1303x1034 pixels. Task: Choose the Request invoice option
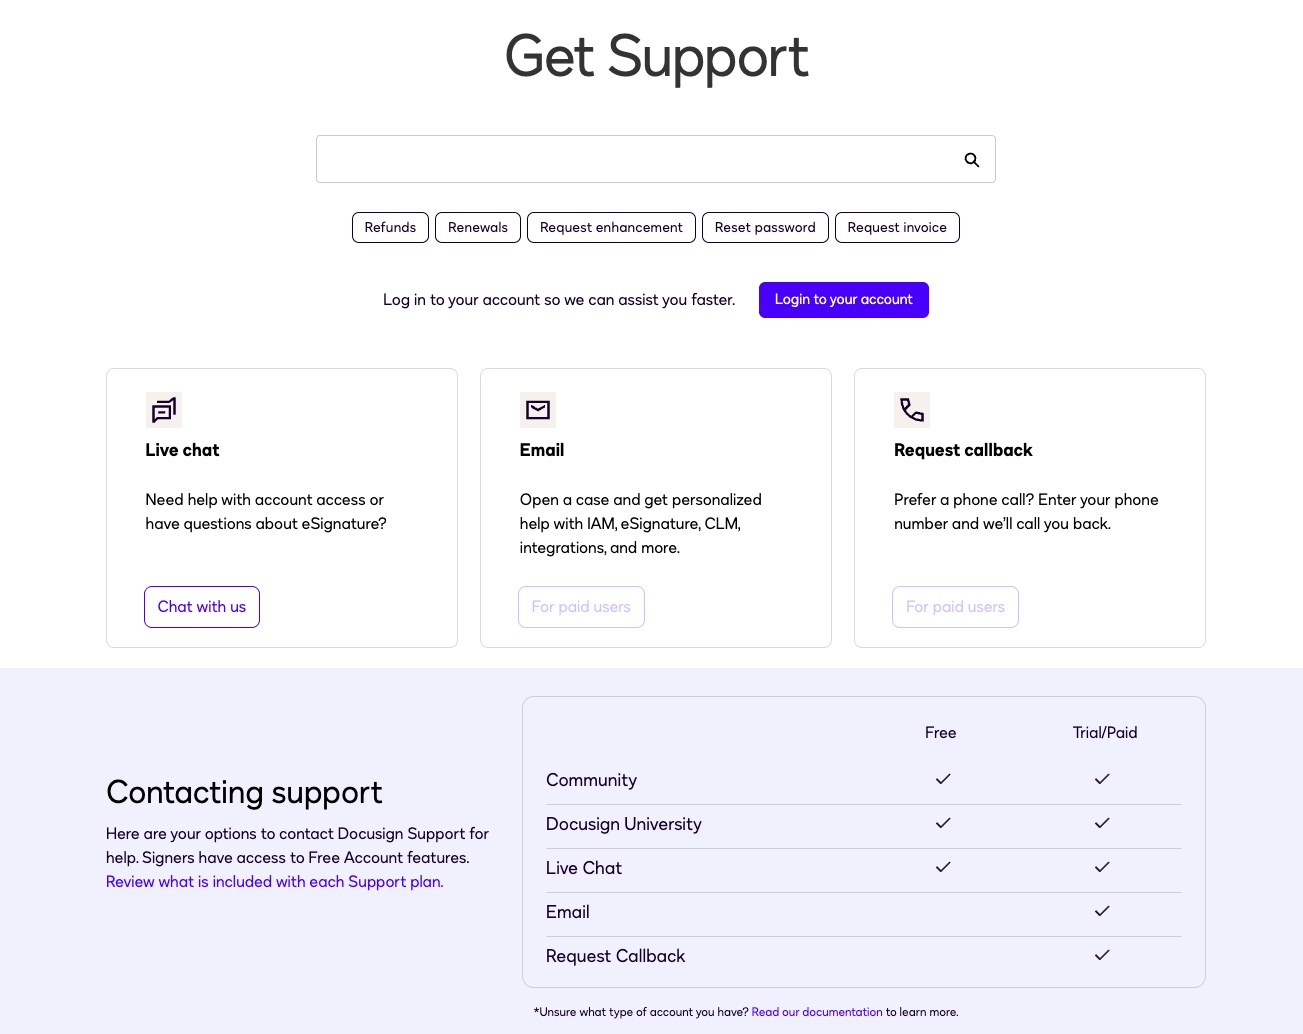pos(896,227)
